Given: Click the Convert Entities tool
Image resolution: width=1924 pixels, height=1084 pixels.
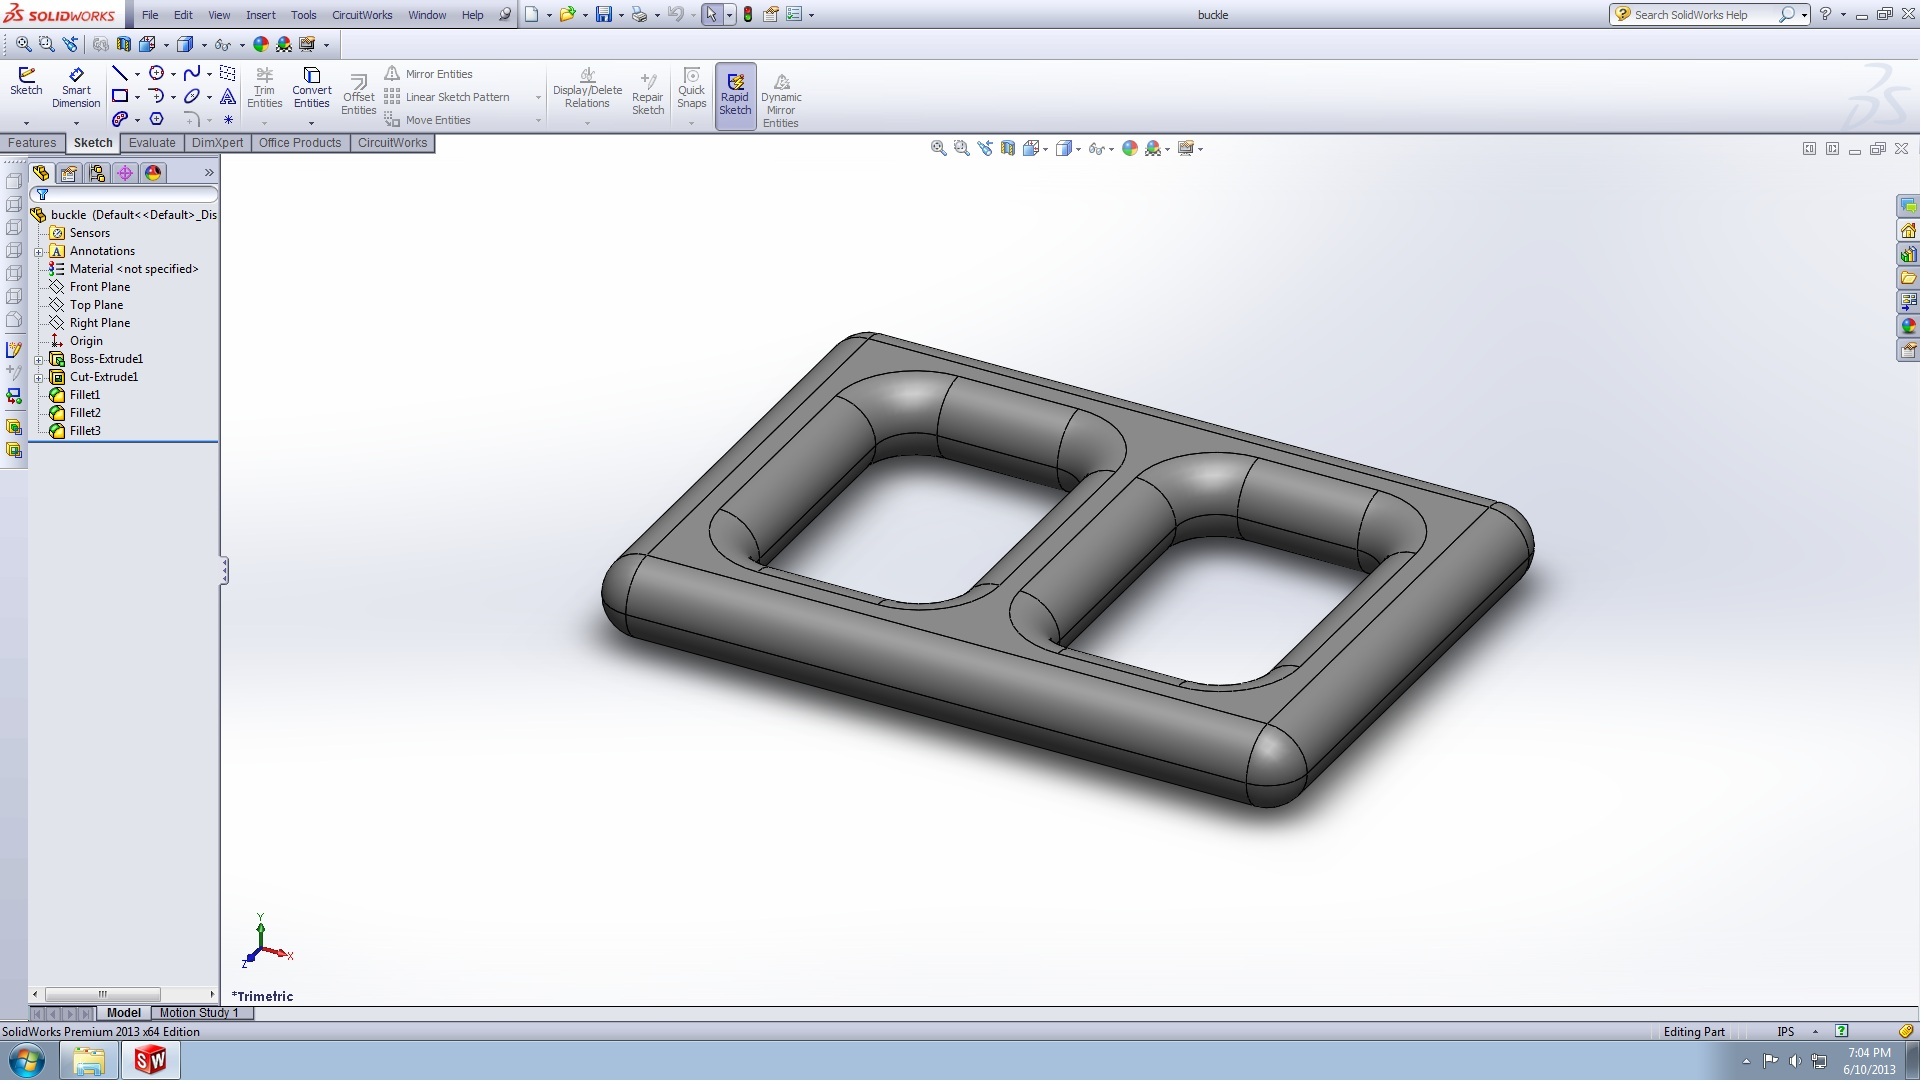Looking at the screenshot, I should [312, 88].
